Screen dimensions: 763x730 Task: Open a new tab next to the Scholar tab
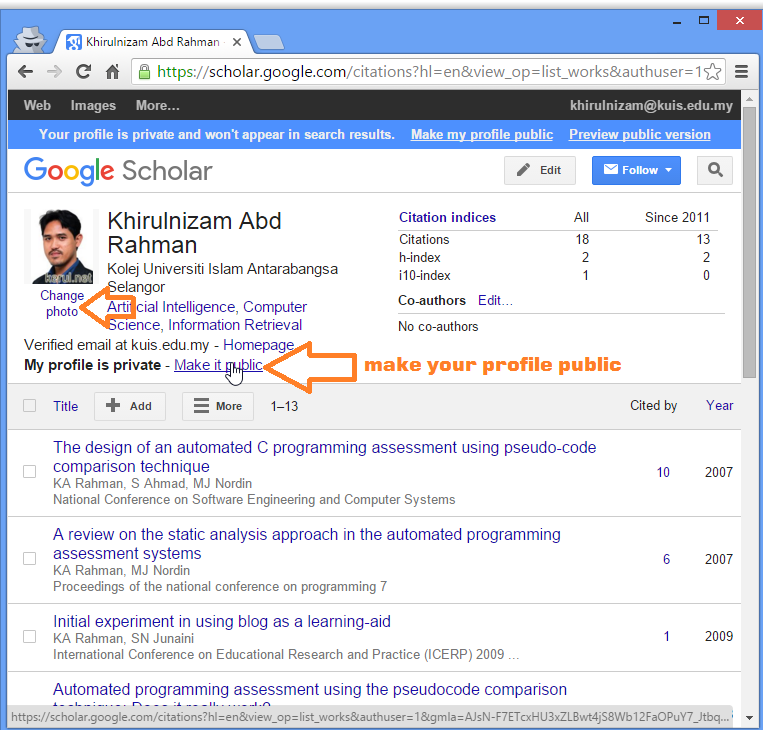269,42
